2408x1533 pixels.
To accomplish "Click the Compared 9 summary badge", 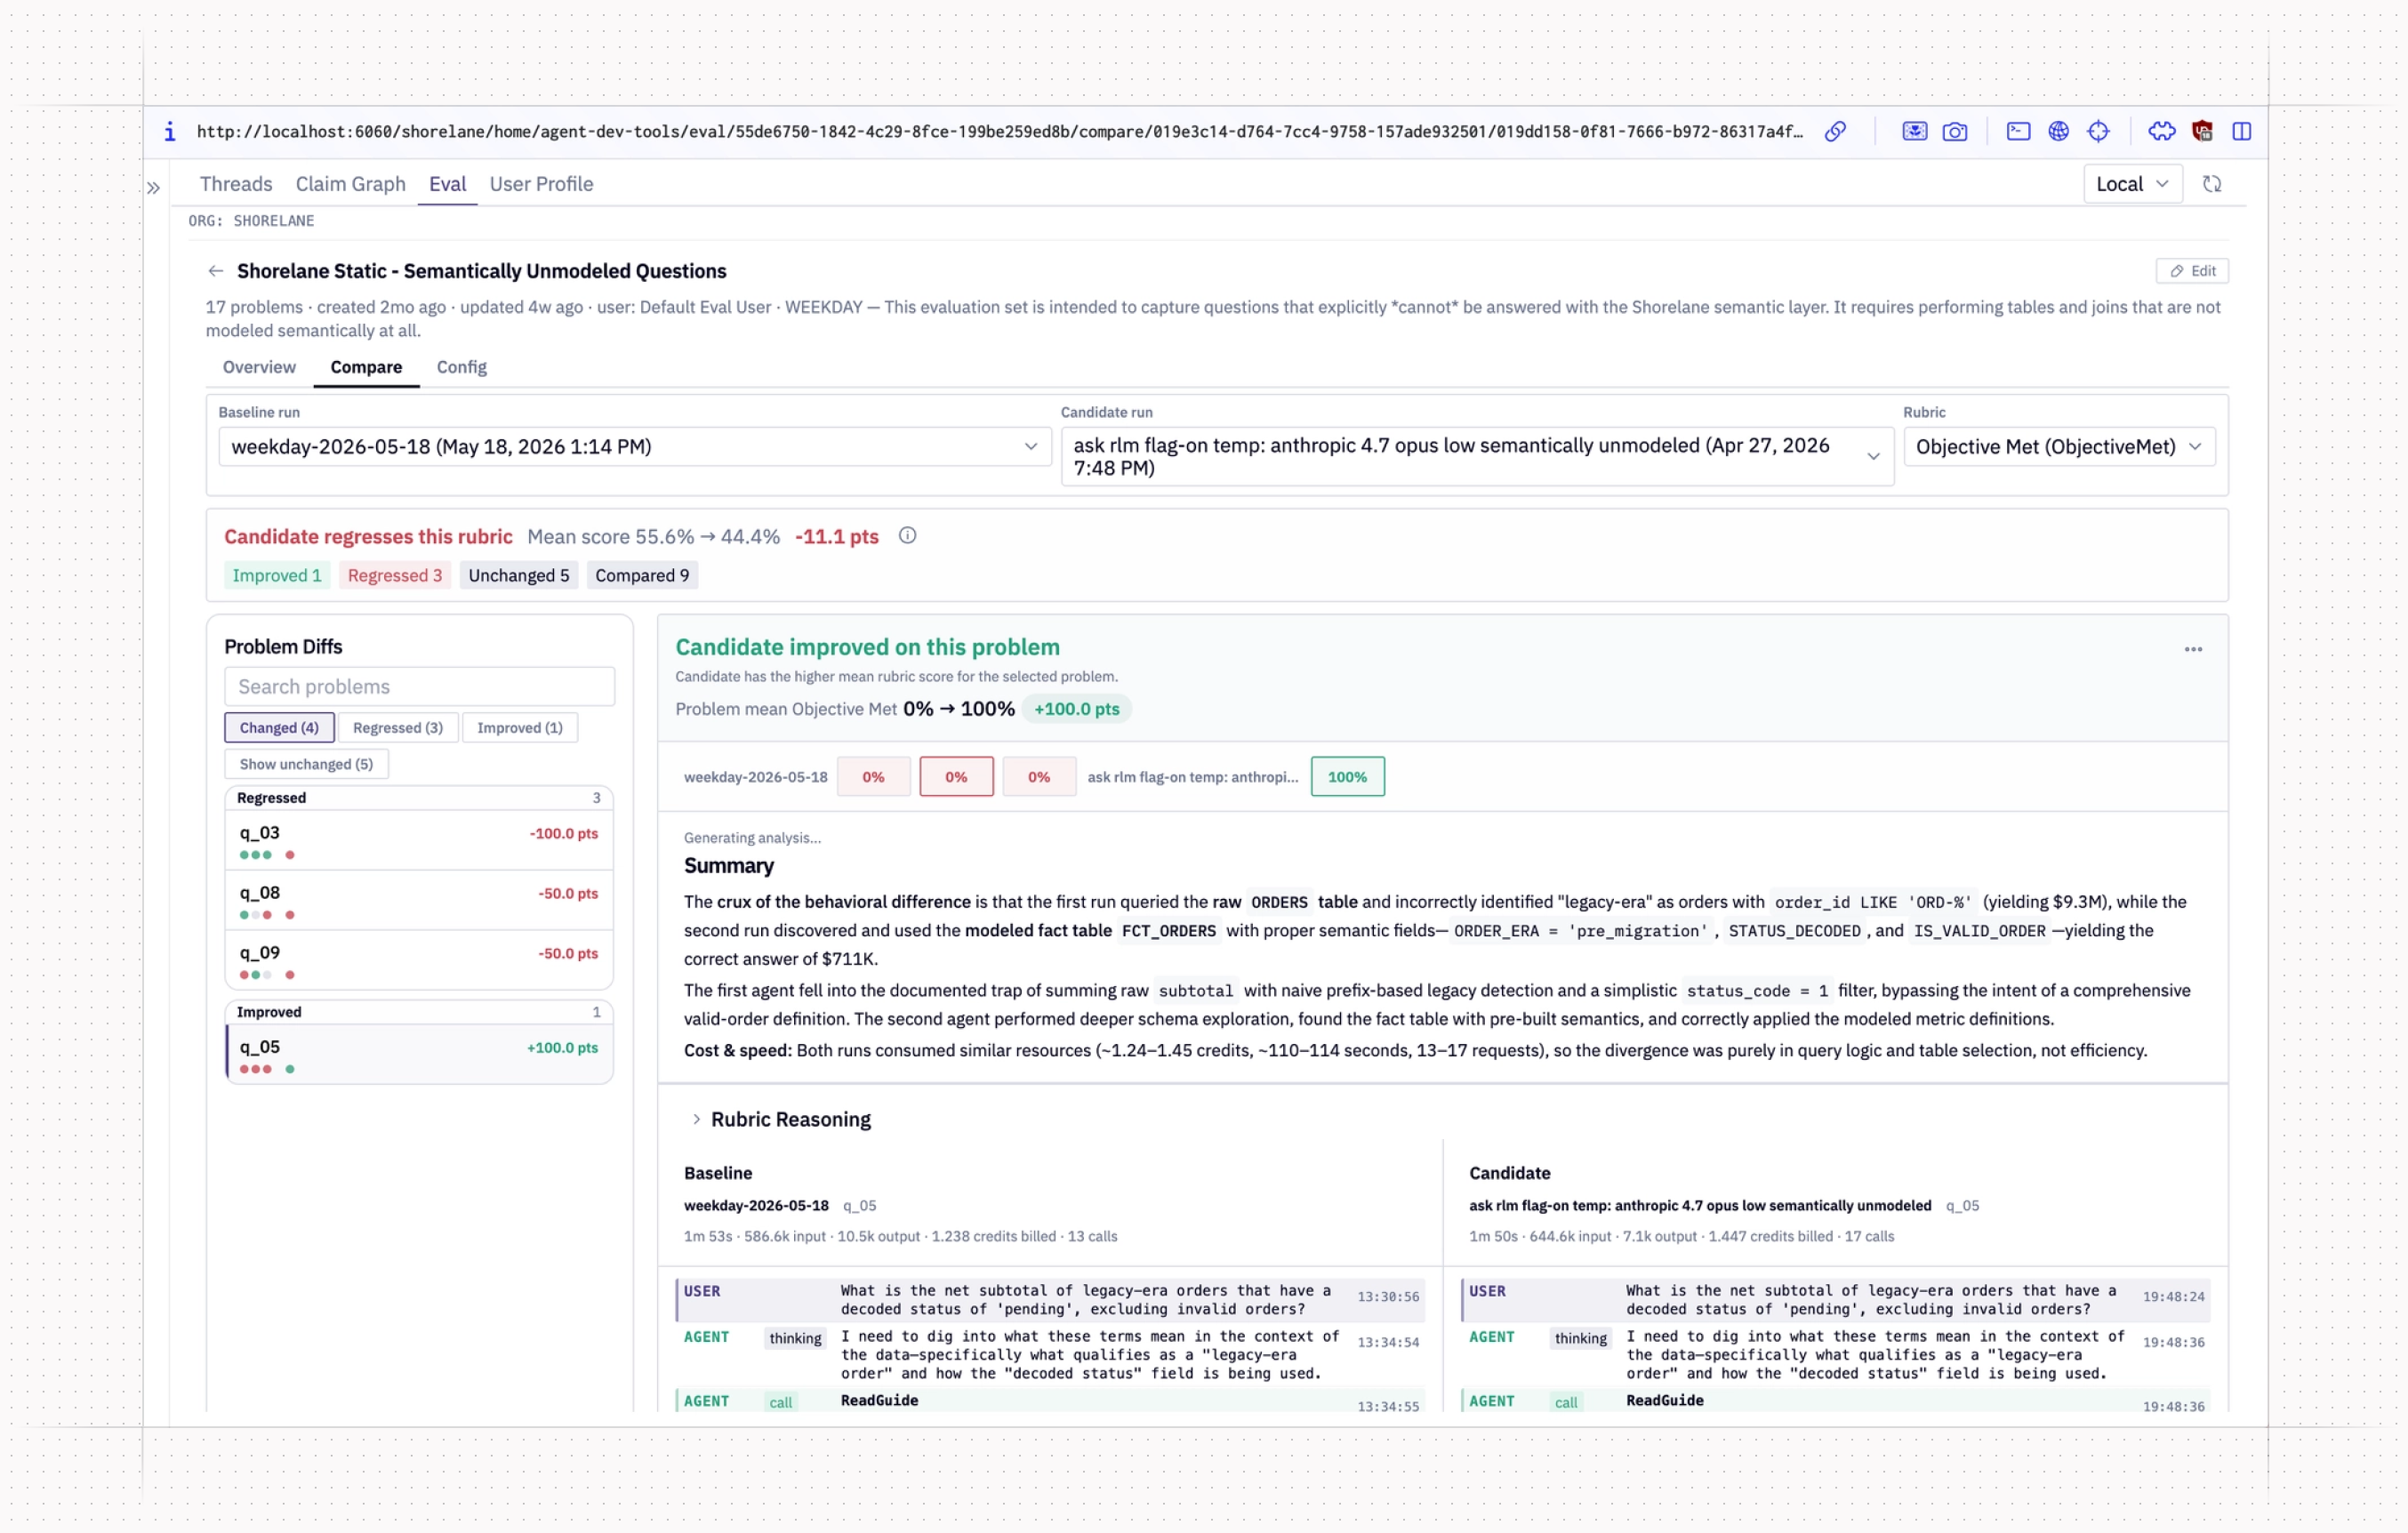I will click(x=642, y=575).
